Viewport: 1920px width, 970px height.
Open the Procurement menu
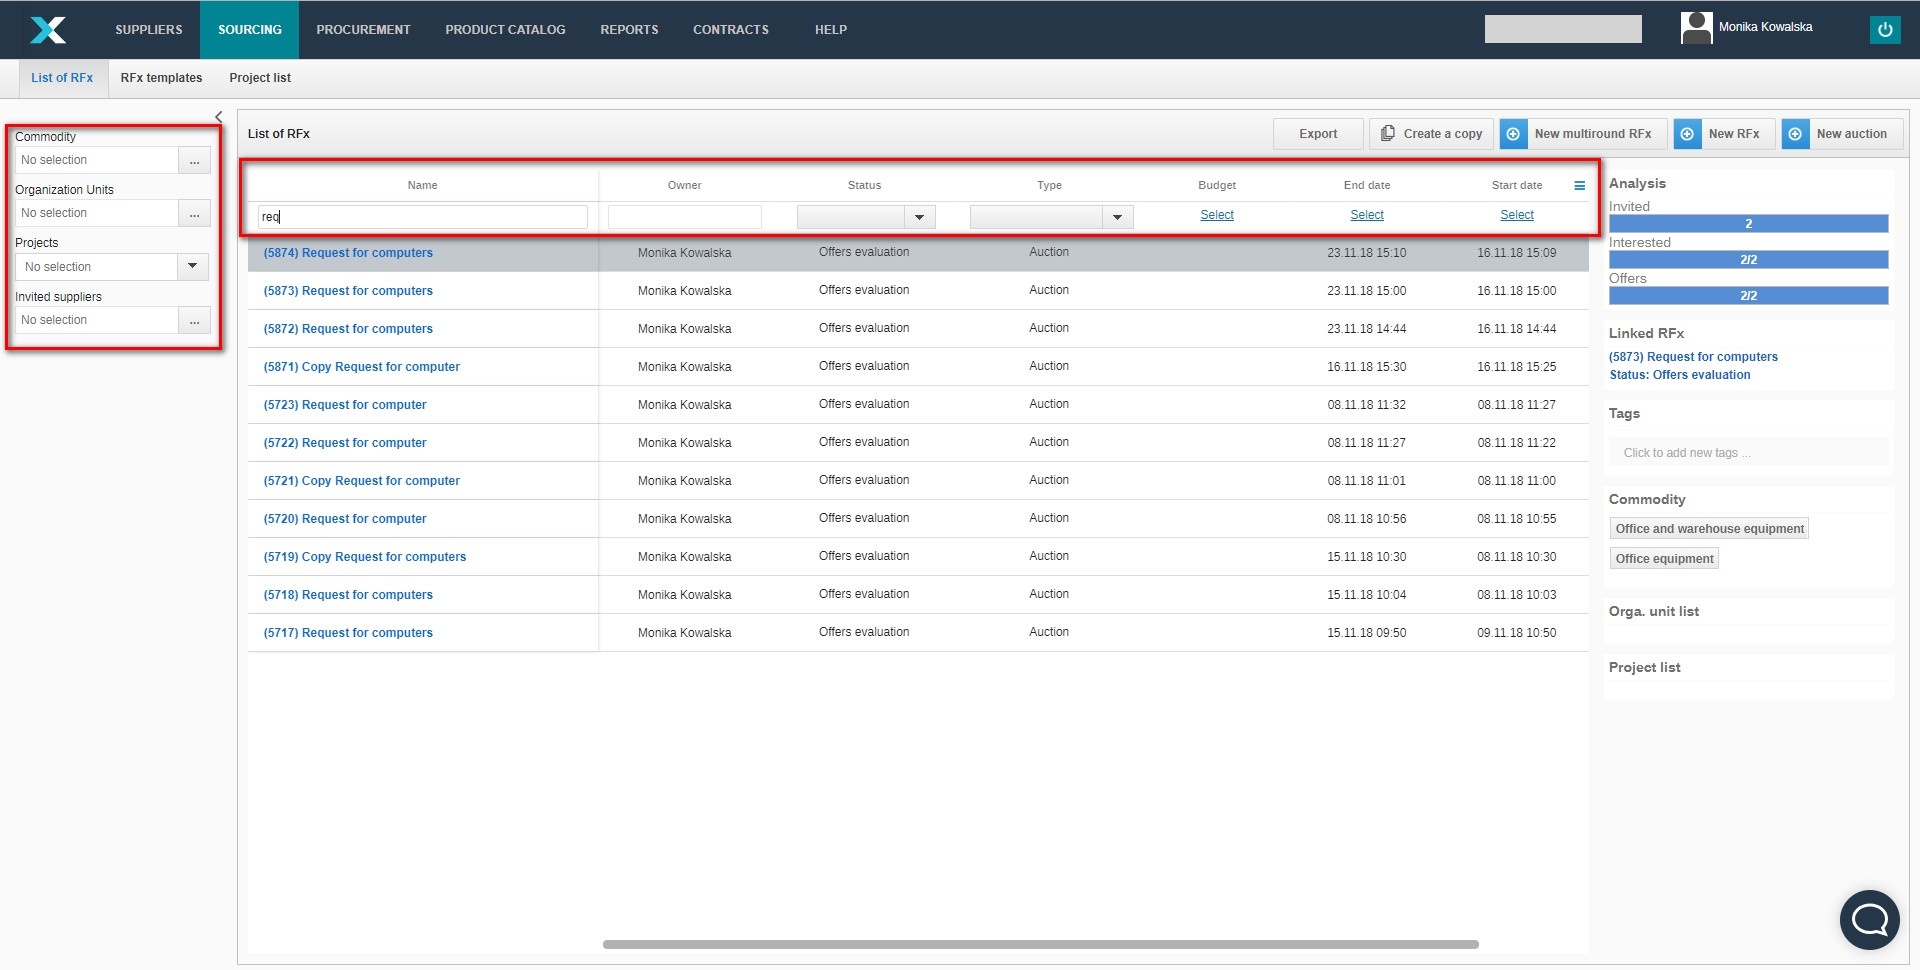363,30
